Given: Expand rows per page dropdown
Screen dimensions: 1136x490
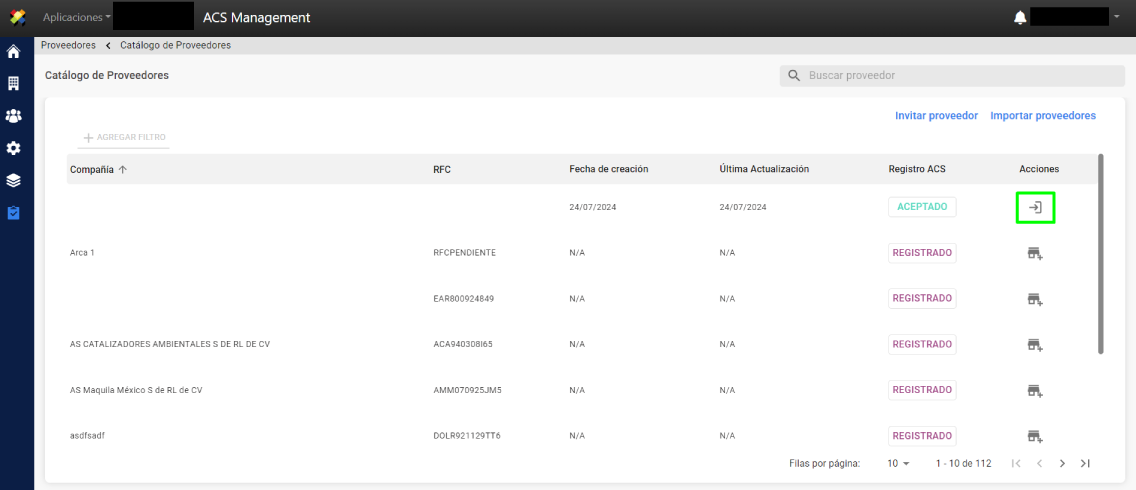Looking at the screenshot, I should click(898, 463).
